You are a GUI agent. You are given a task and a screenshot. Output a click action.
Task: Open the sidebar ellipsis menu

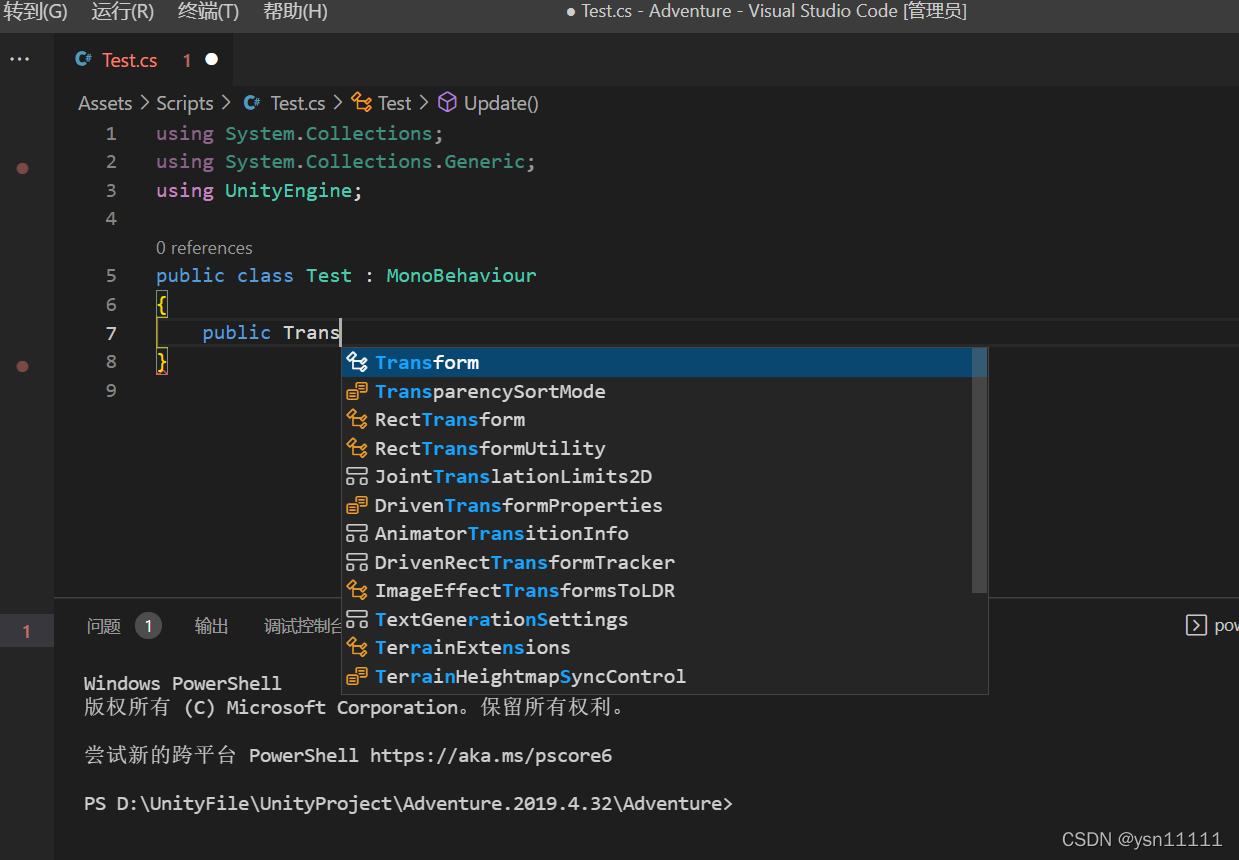pyautogui.click(x=20, y=60)
